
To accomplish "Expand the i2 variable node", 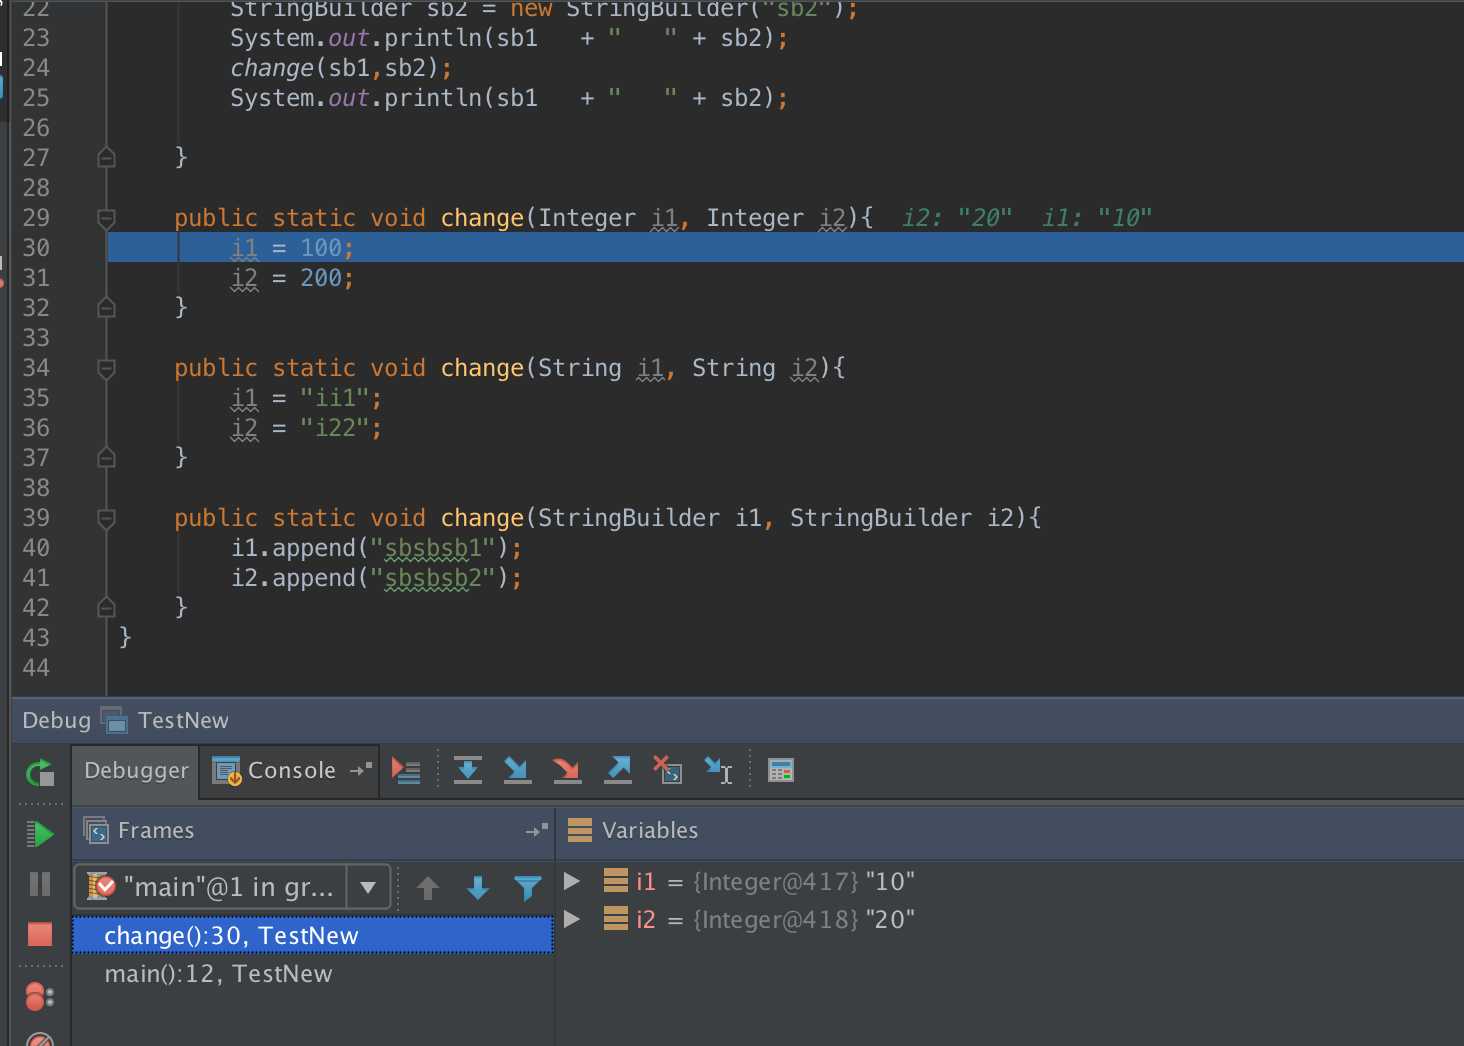I will (572, 919).
